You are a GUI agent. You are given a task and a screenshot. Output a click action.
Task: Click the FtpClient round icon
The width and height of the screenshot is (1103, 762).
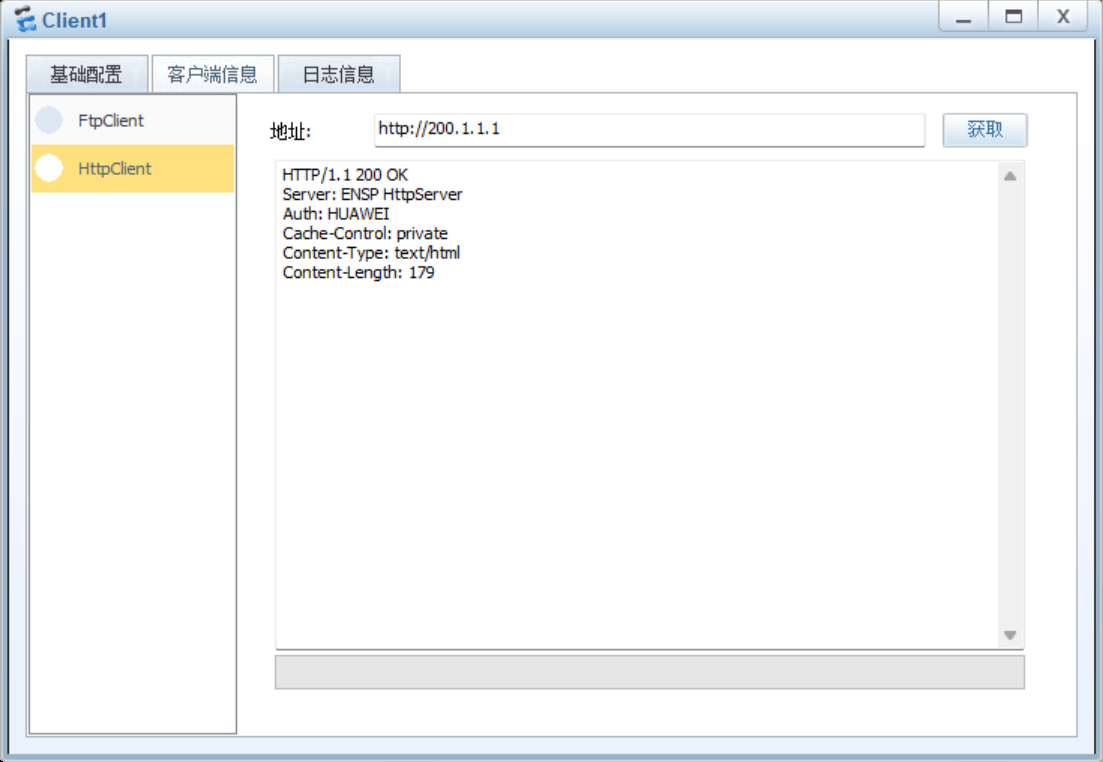[49, 120]
